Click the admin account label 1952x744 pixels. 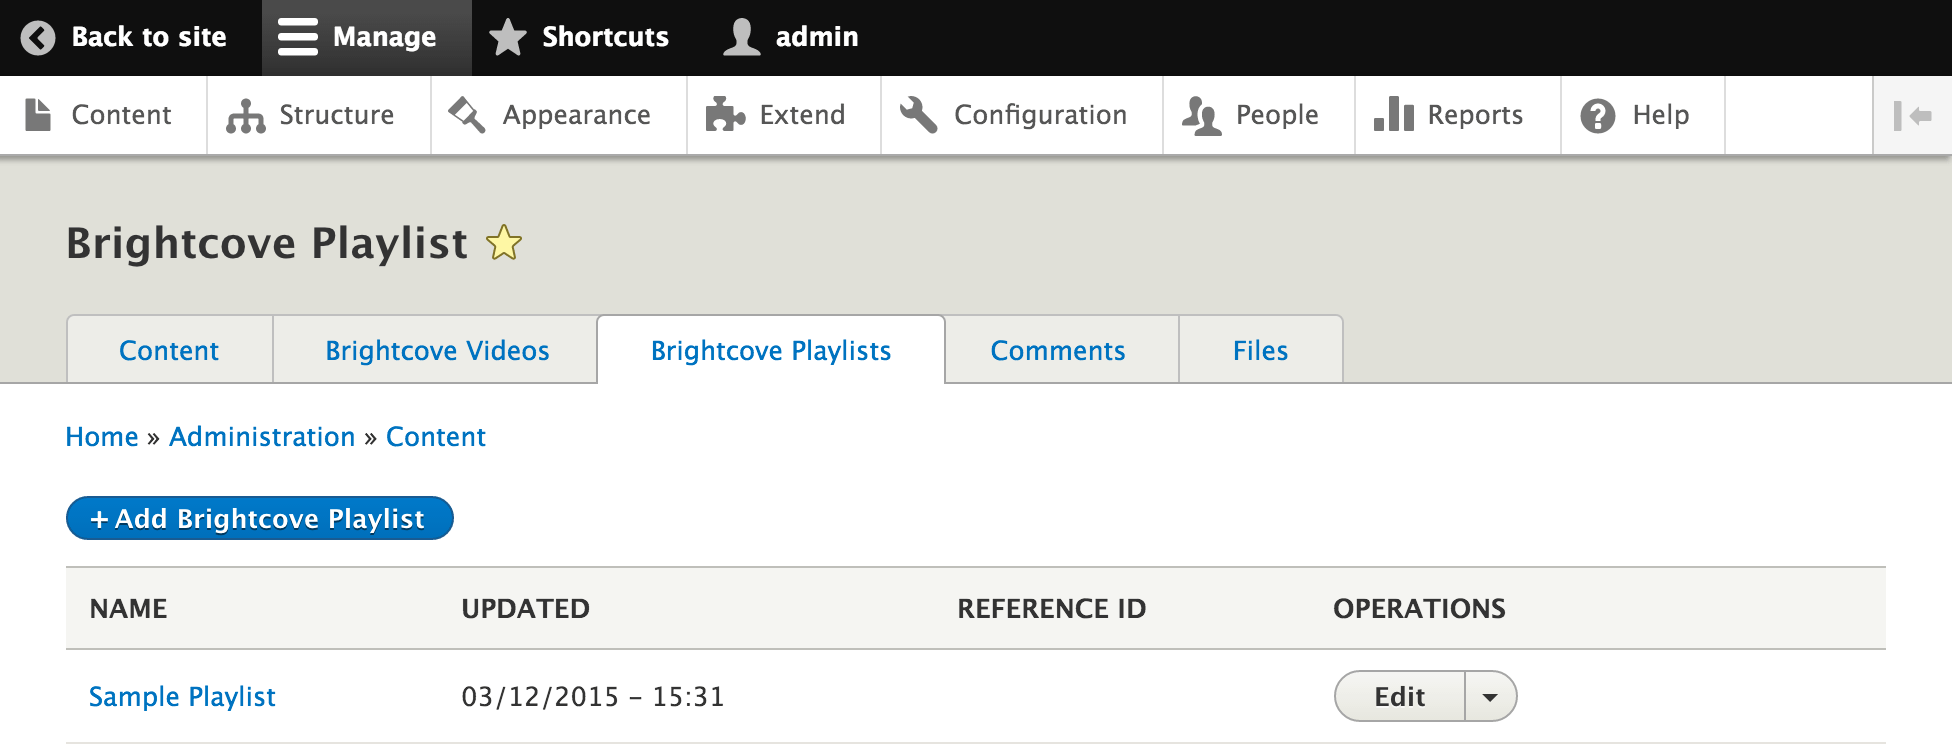point(817,37)
